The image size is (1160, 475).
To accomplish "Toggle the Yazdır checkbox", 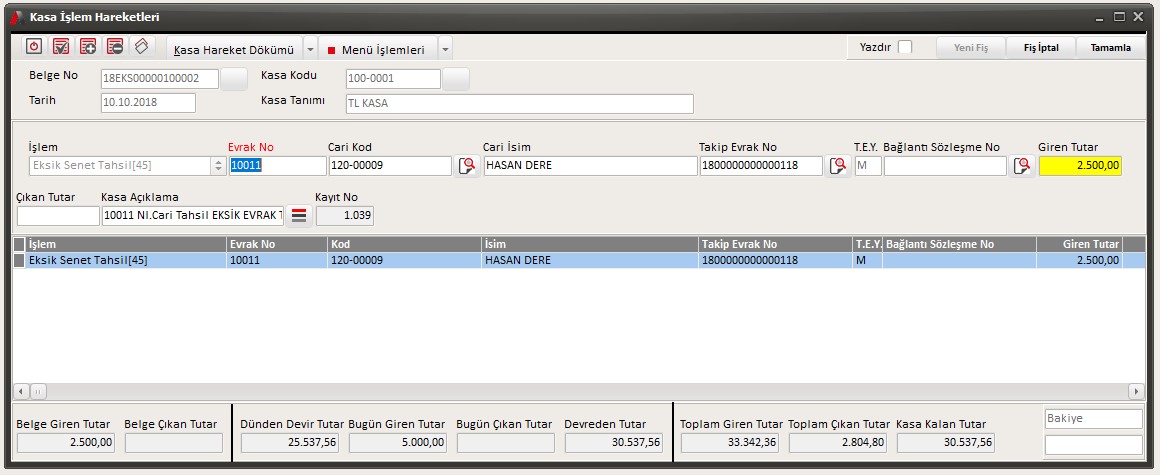I will 905,47.
